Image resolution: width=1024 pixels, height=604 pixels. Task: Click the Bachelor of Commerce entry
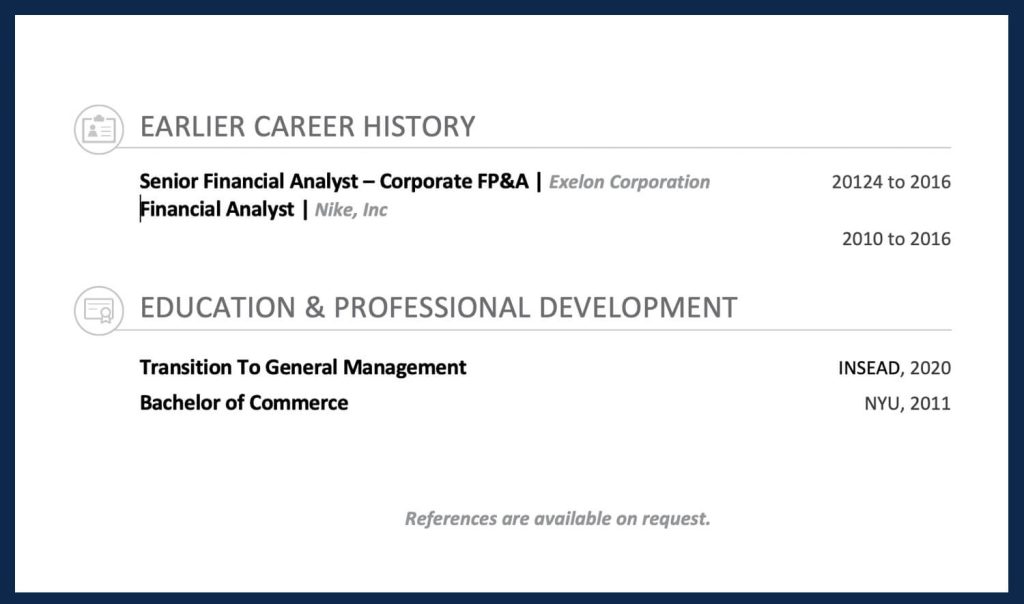(244, 403)
